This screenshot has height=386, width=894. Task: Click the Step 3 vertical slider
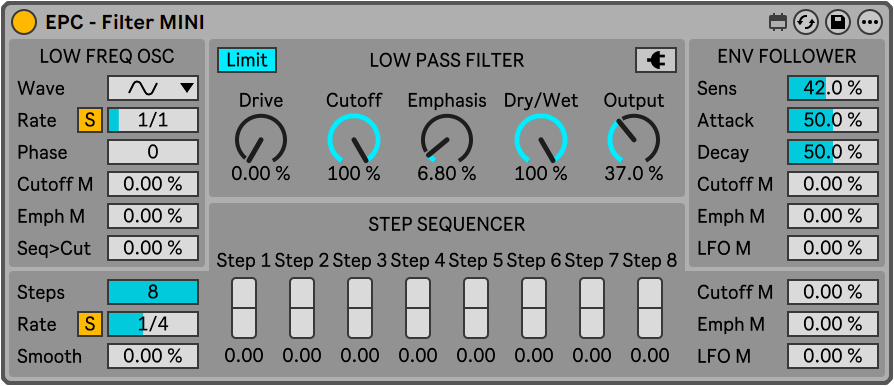click(360, 308)
